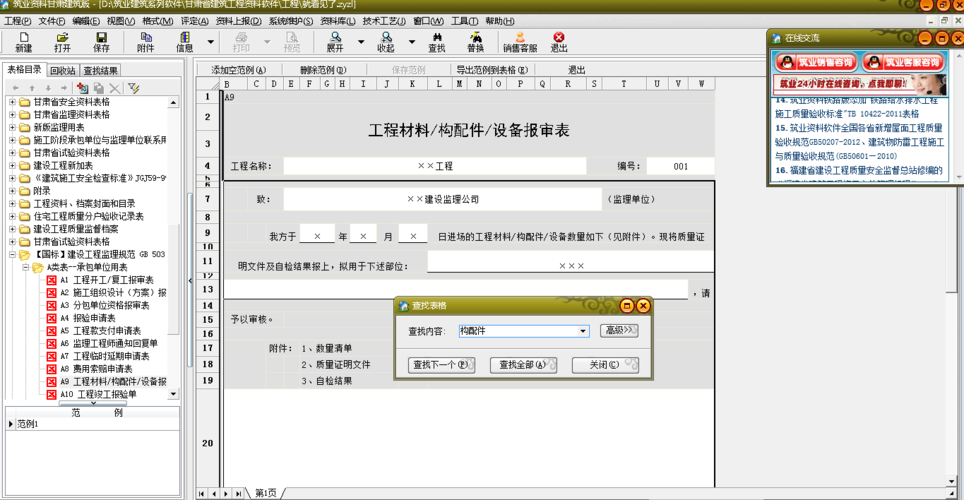Open the 格式(M) menu
The height and width of the screenshot is (500, 964).
157,21
